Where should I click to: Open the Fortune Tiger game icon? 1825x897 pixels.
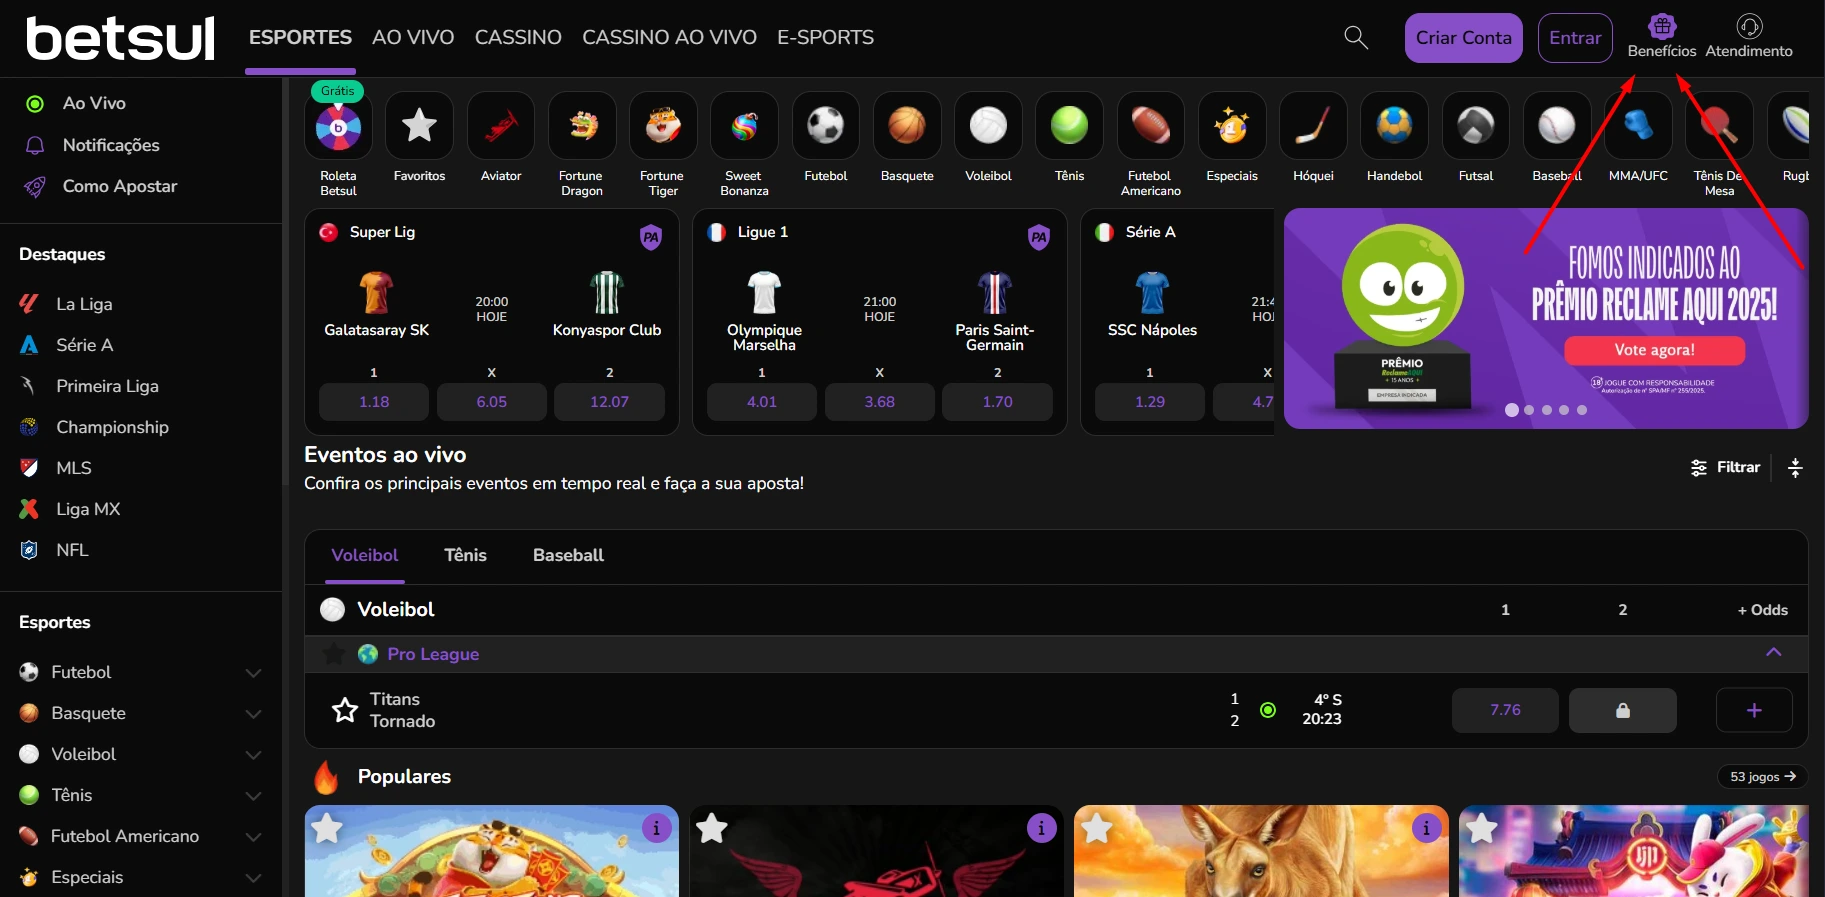[662, 126]
